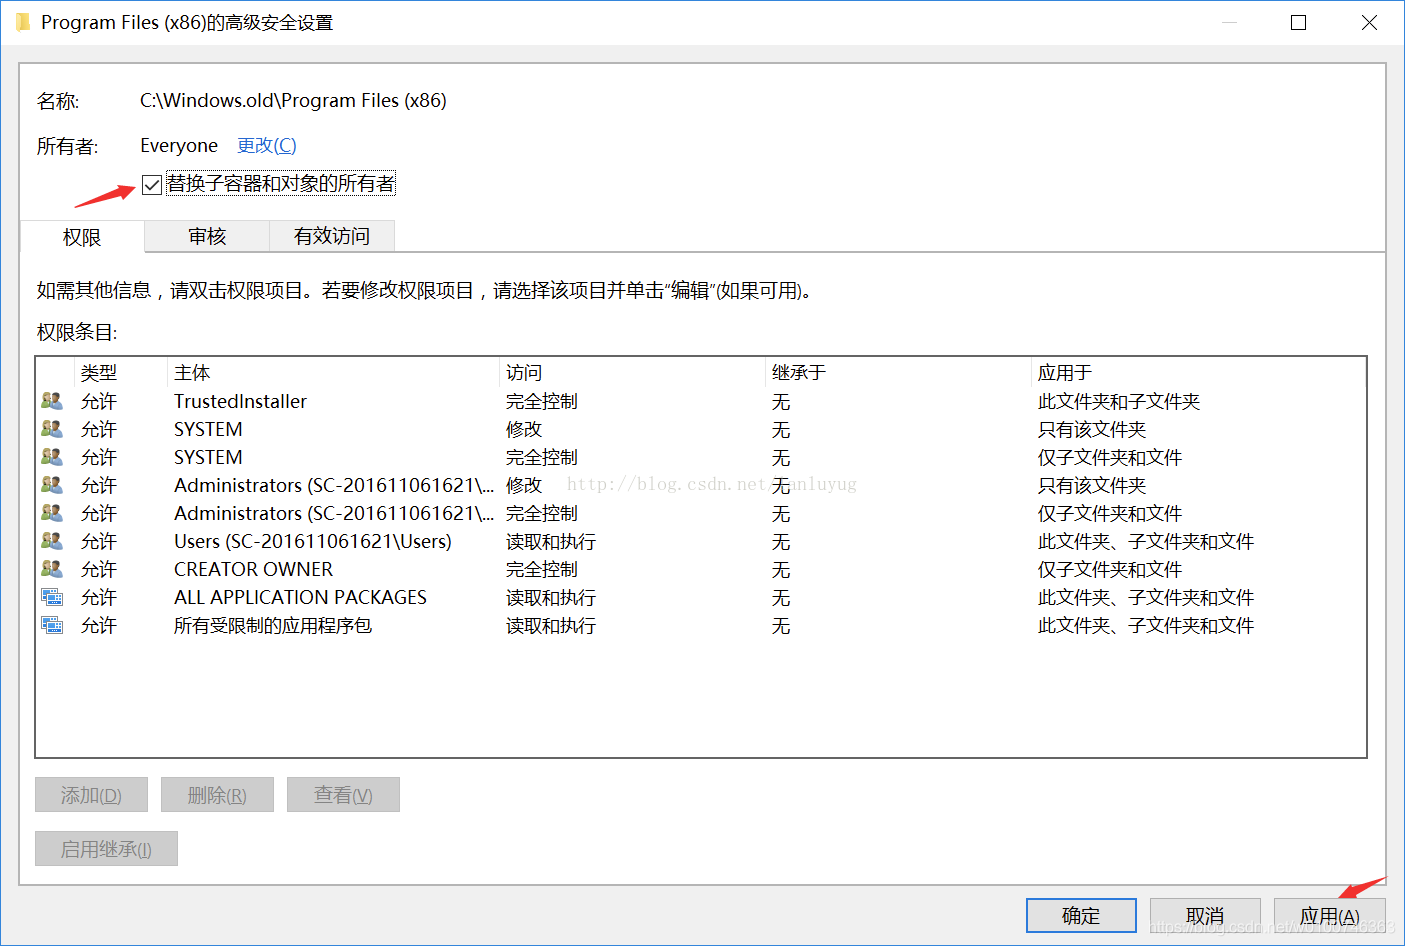Image resolution: width=1405 pixels, height=946 pixels.
Task: Click icon of Administrators 完全控制 entry
Action: 52,513
